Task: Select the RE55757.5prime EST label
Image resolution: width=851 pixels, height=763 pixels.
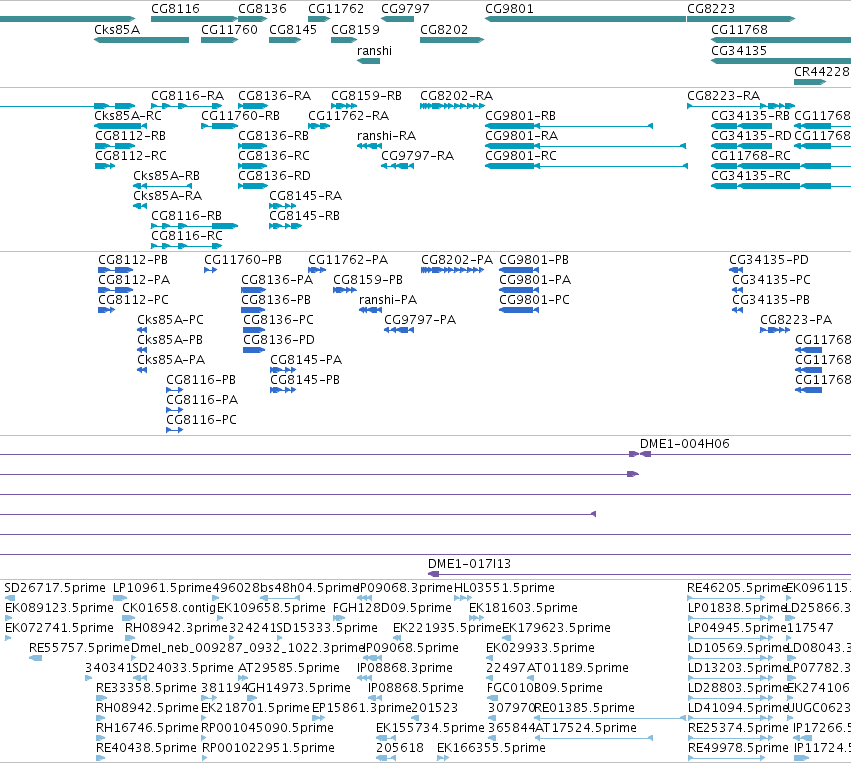Action: 79,648
